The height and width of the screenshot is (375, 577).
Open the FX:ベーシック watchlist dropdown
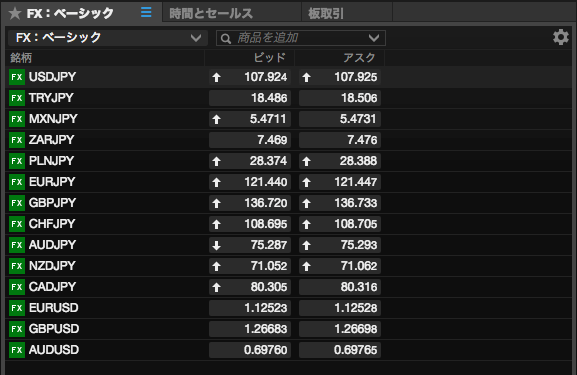click(108, 38)
